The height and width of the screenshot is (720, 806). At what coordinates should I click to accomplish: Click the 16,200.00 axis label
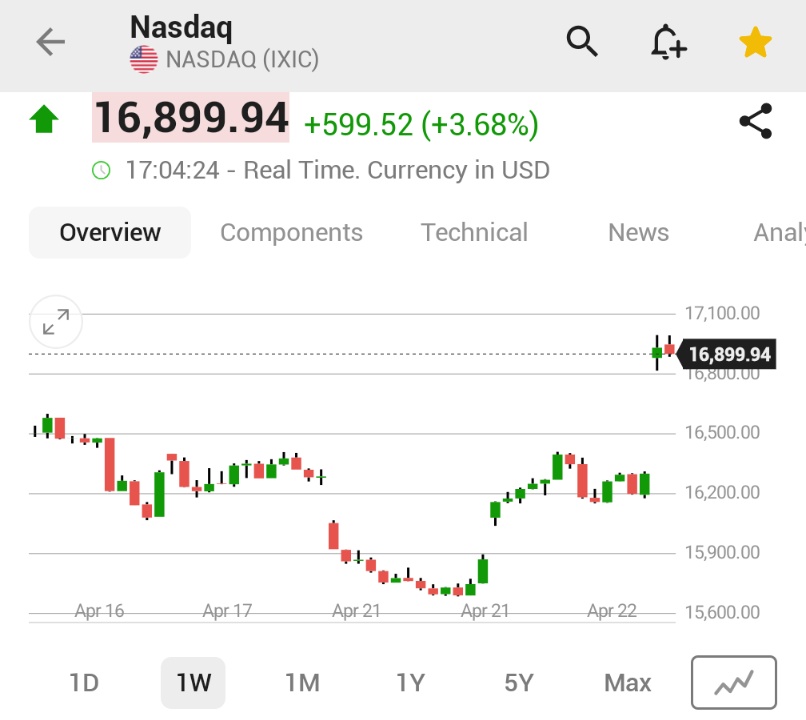722,492
